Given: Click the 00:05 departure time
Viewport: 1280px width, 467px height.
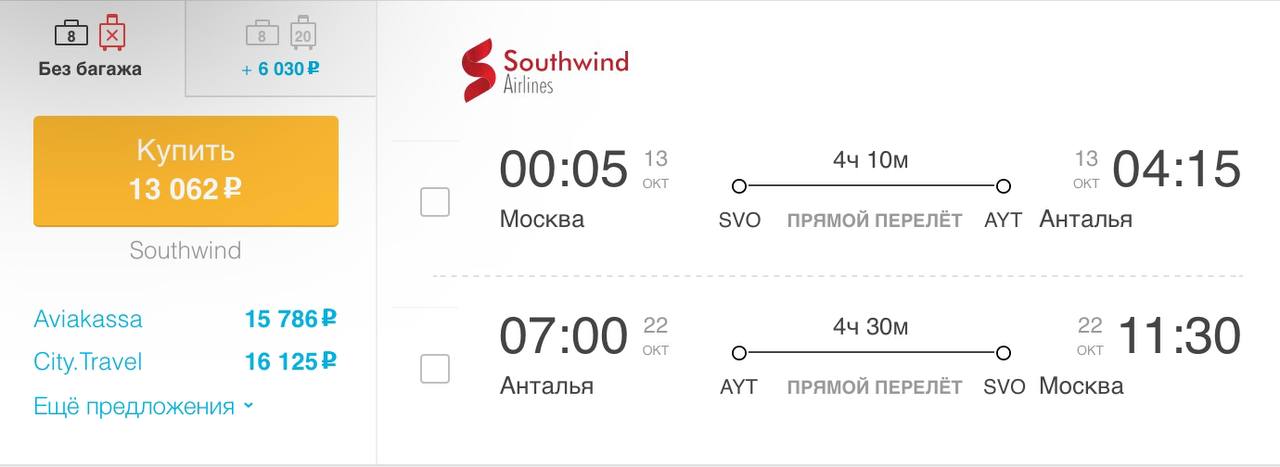Looking at the screenshot, I should (x=563, y=169).
